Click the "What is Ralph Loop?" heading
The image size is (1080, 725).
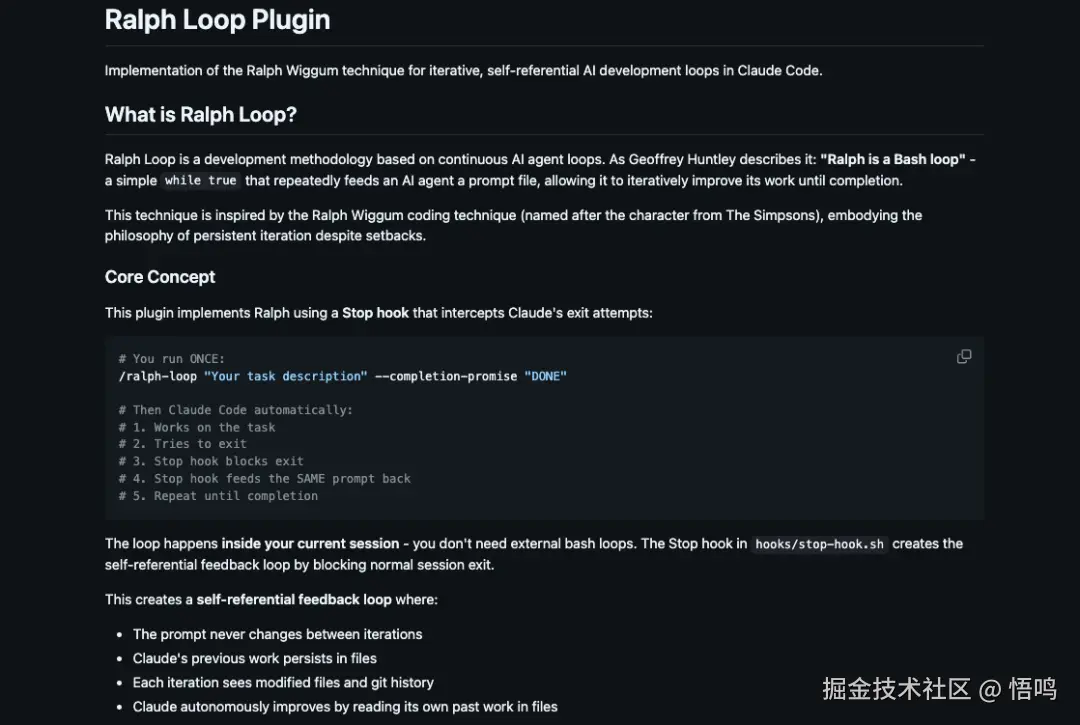pos(200,114)
